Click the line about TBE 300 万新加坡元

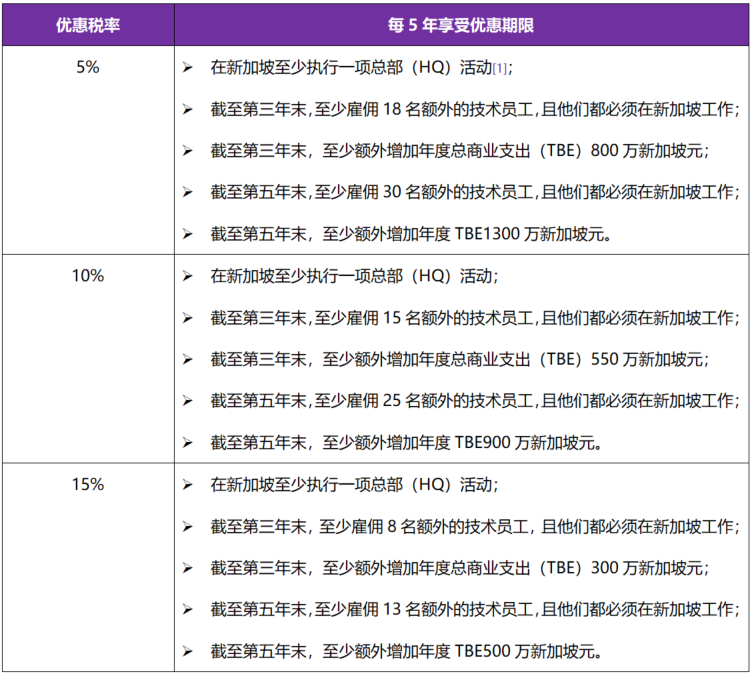(x=459, y=568)
